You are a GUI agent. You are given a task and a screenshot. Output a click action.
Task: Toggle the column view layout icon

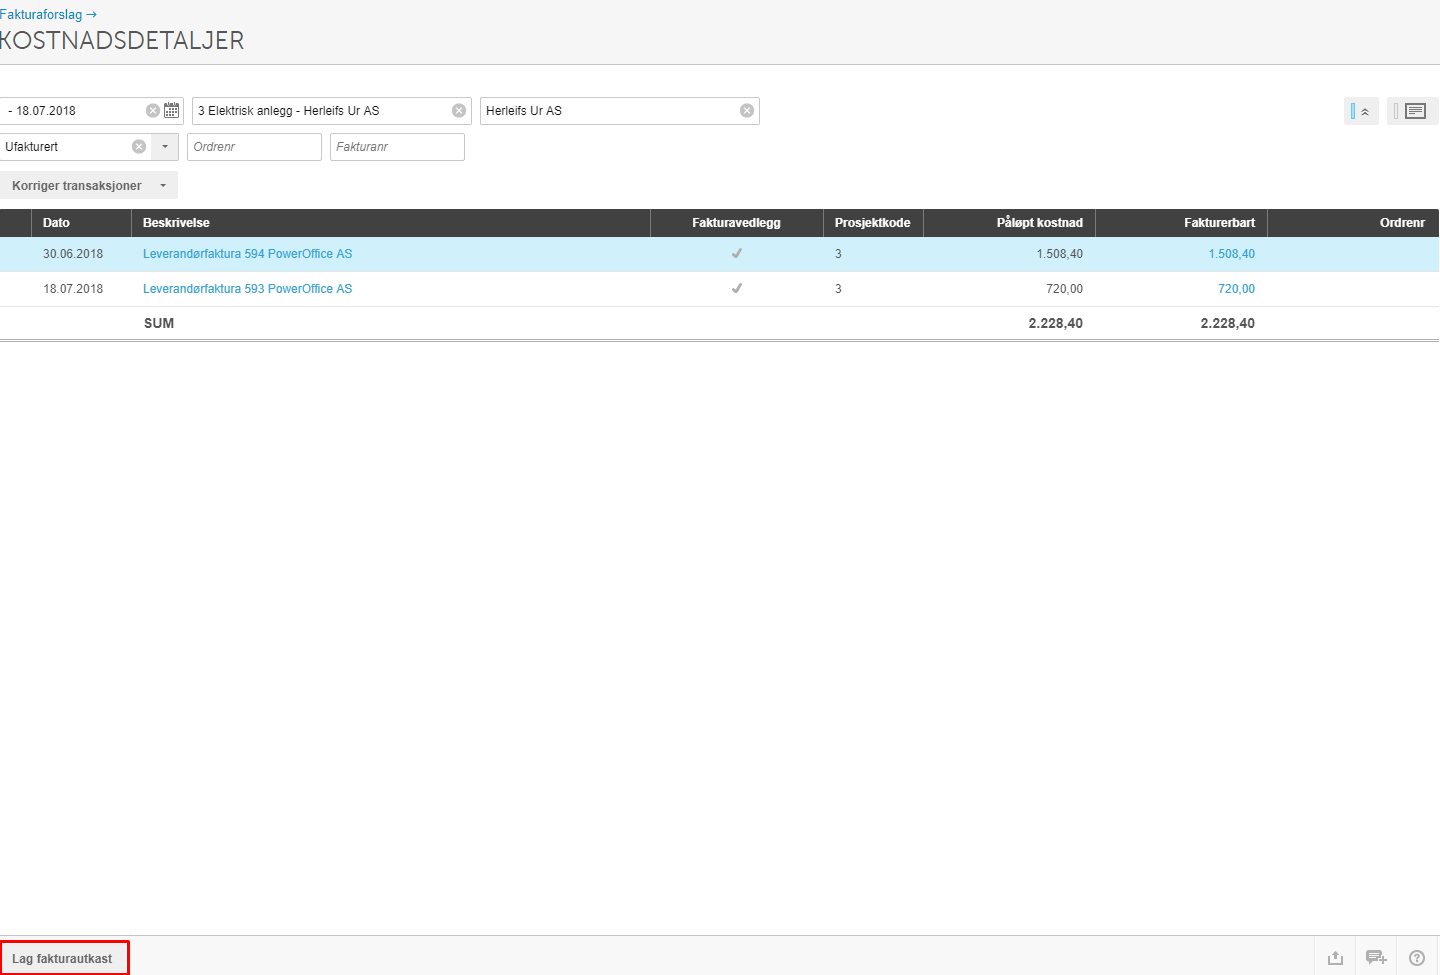[1412, 111]
